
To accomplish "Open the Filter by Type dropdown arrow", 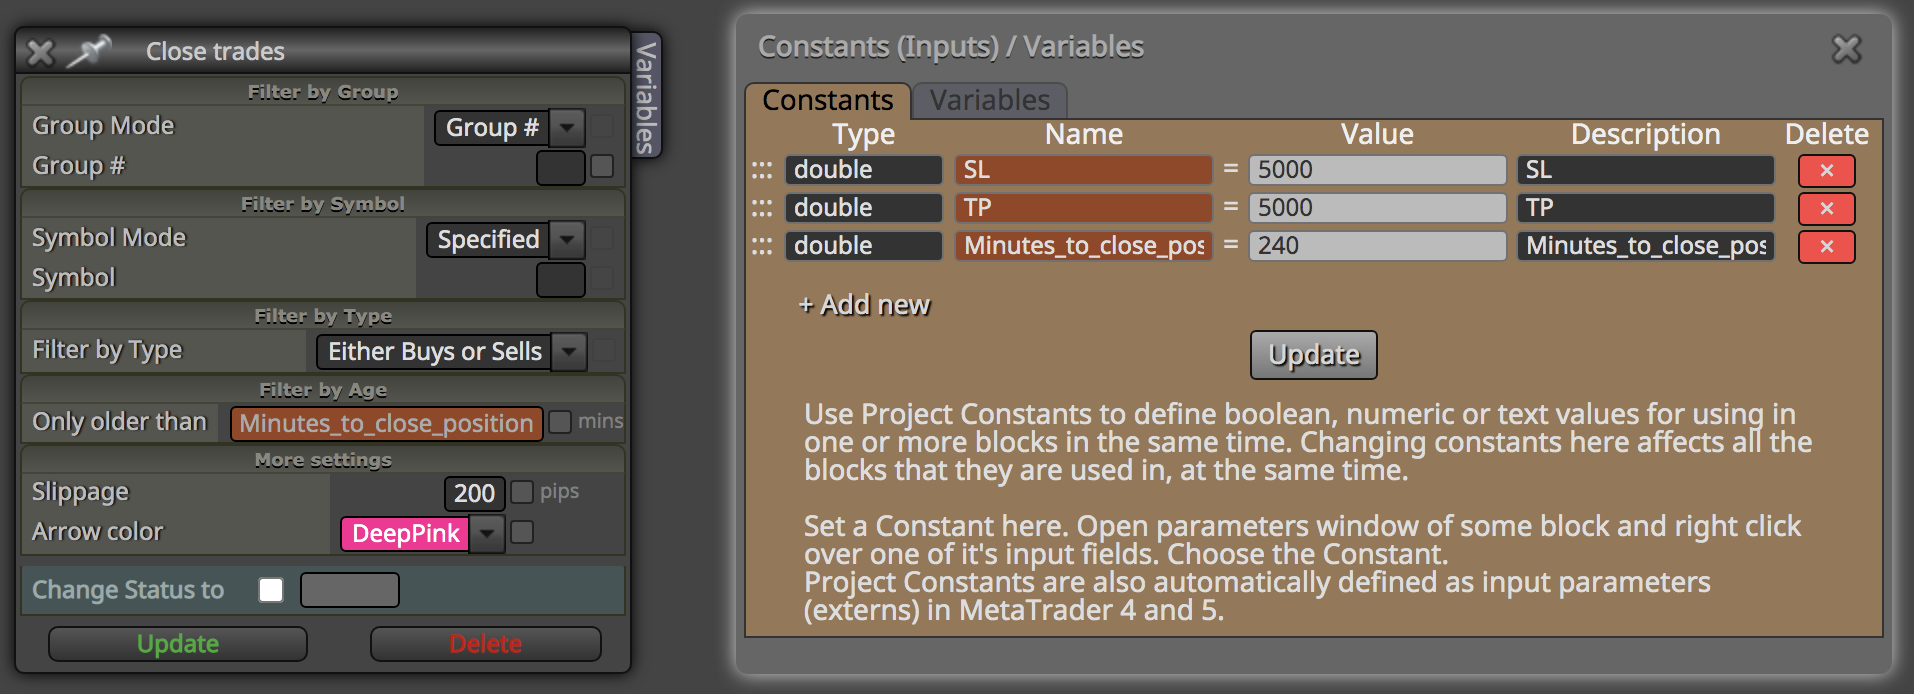I will pos(569,352).
